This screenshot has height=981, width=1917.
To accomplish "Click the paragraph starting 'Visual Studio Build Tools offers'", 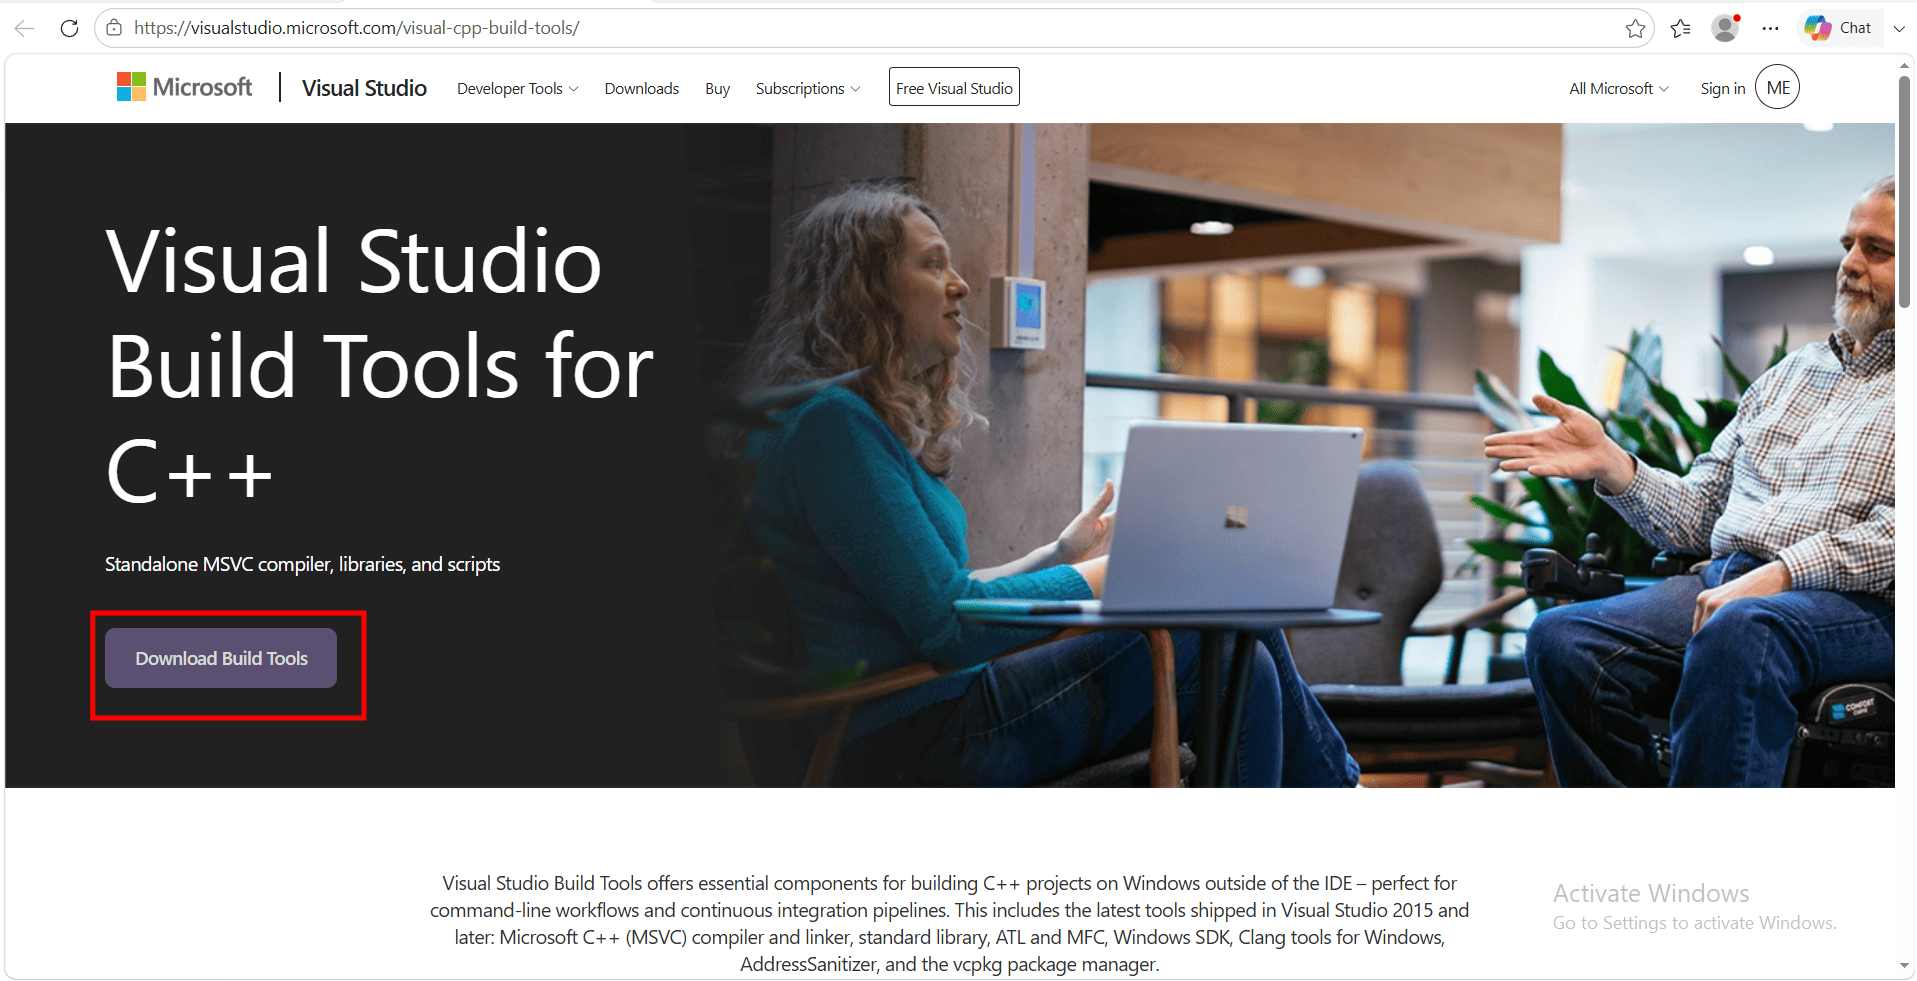I will 949,924.
